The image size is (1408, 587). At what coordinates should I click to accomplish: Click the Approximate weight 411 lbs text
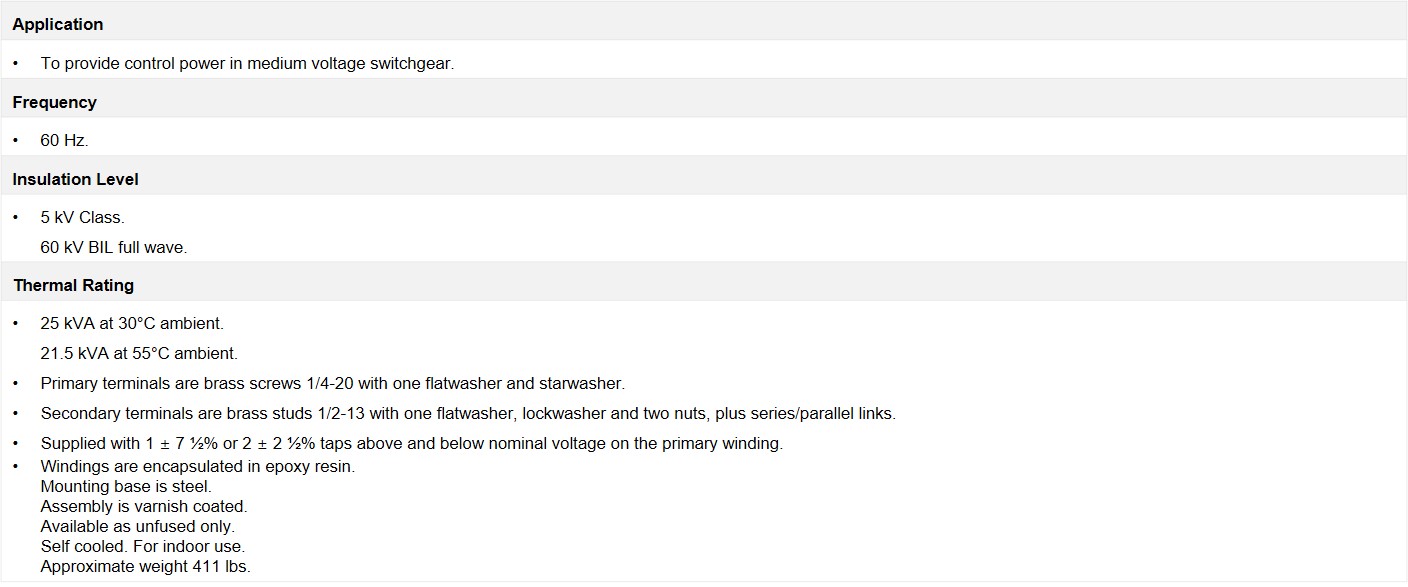pyautogui.click(x=146, y=566)
